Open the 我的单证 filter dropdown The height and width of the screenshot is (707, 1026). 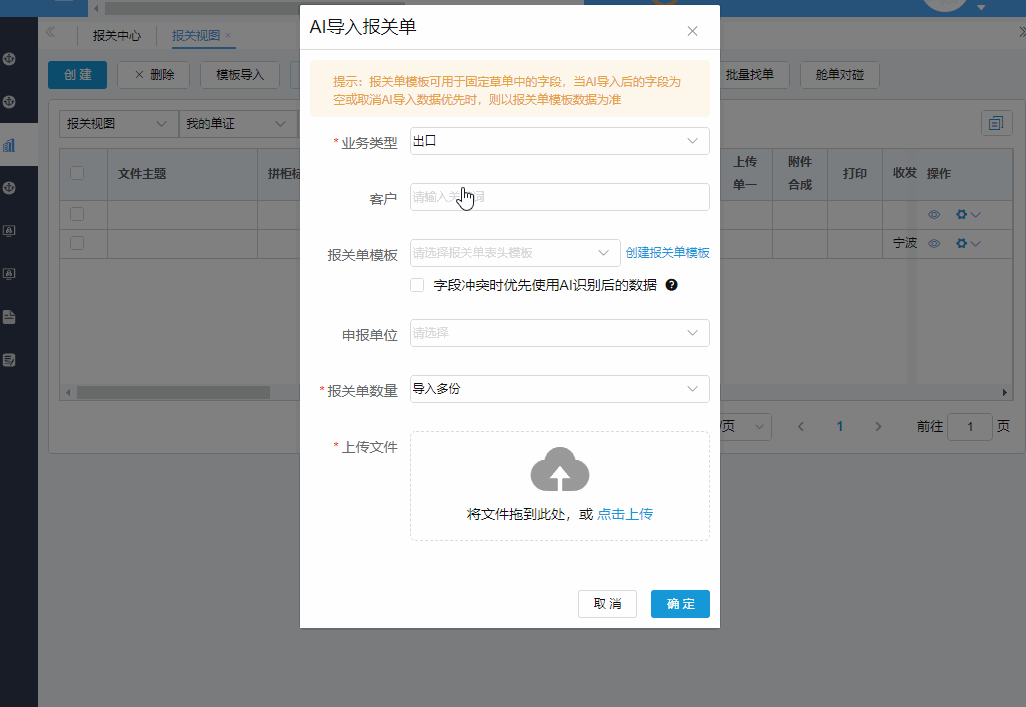click(x=238, y=124)
